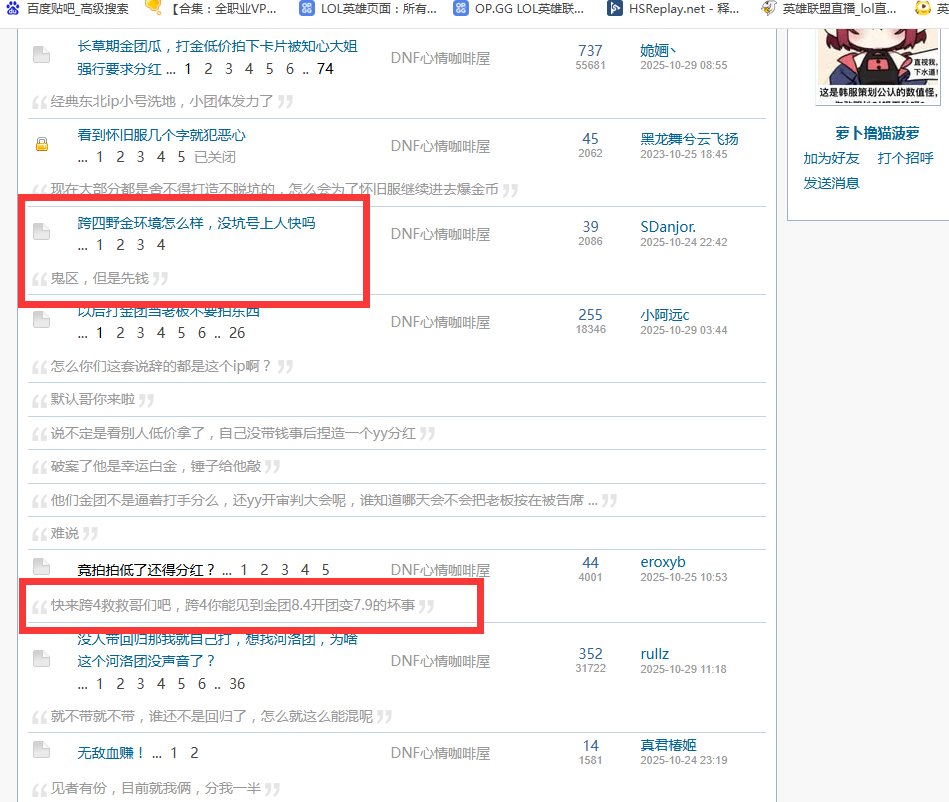
Task: Jump to page 36 of 河洛团 thread
Action: (x=237, y=684)
